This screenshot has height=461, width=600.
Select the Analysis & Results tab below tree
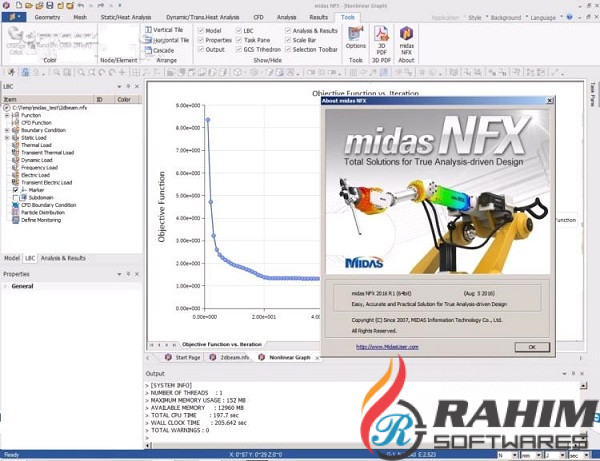[x=63, y=258]
